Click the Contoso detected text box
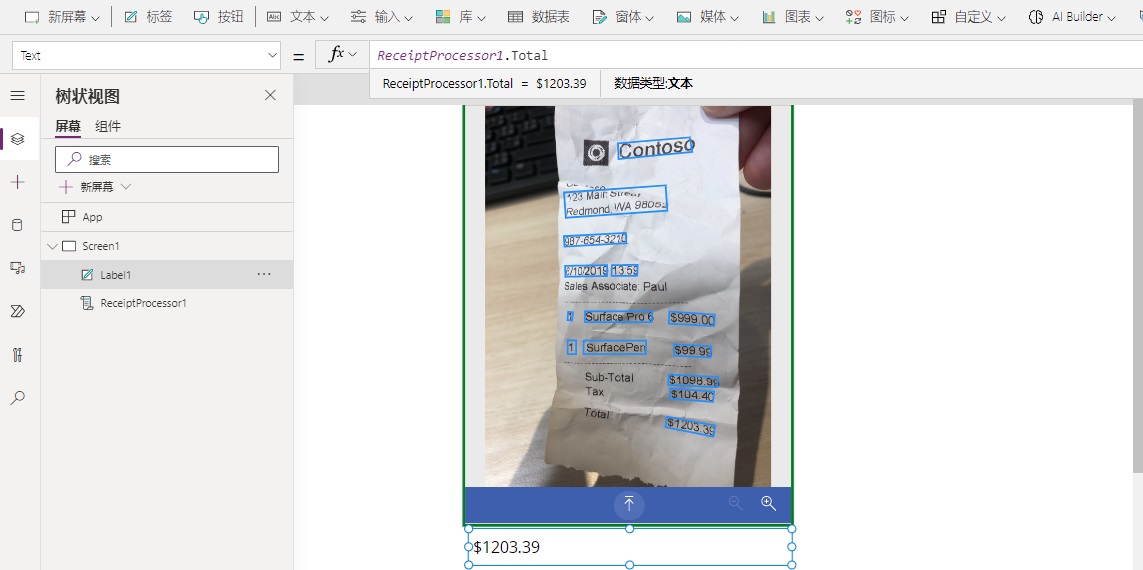Screen dimensions: 1143x570 pos(655,149)
